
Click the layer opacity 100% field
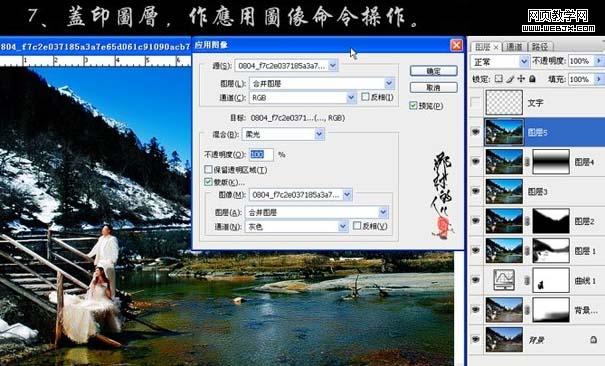[x=581, y=61]
